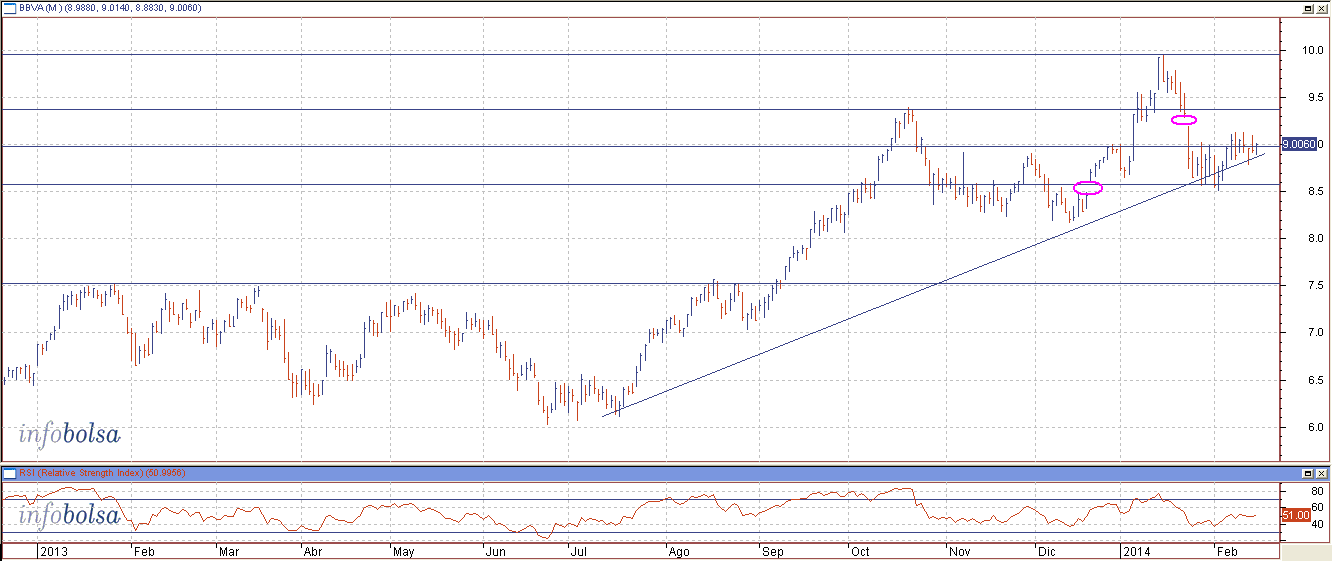The width and height of the screenshot is (1332, 561).
Task: Click the Jul label on time axis
Action: 579,551
